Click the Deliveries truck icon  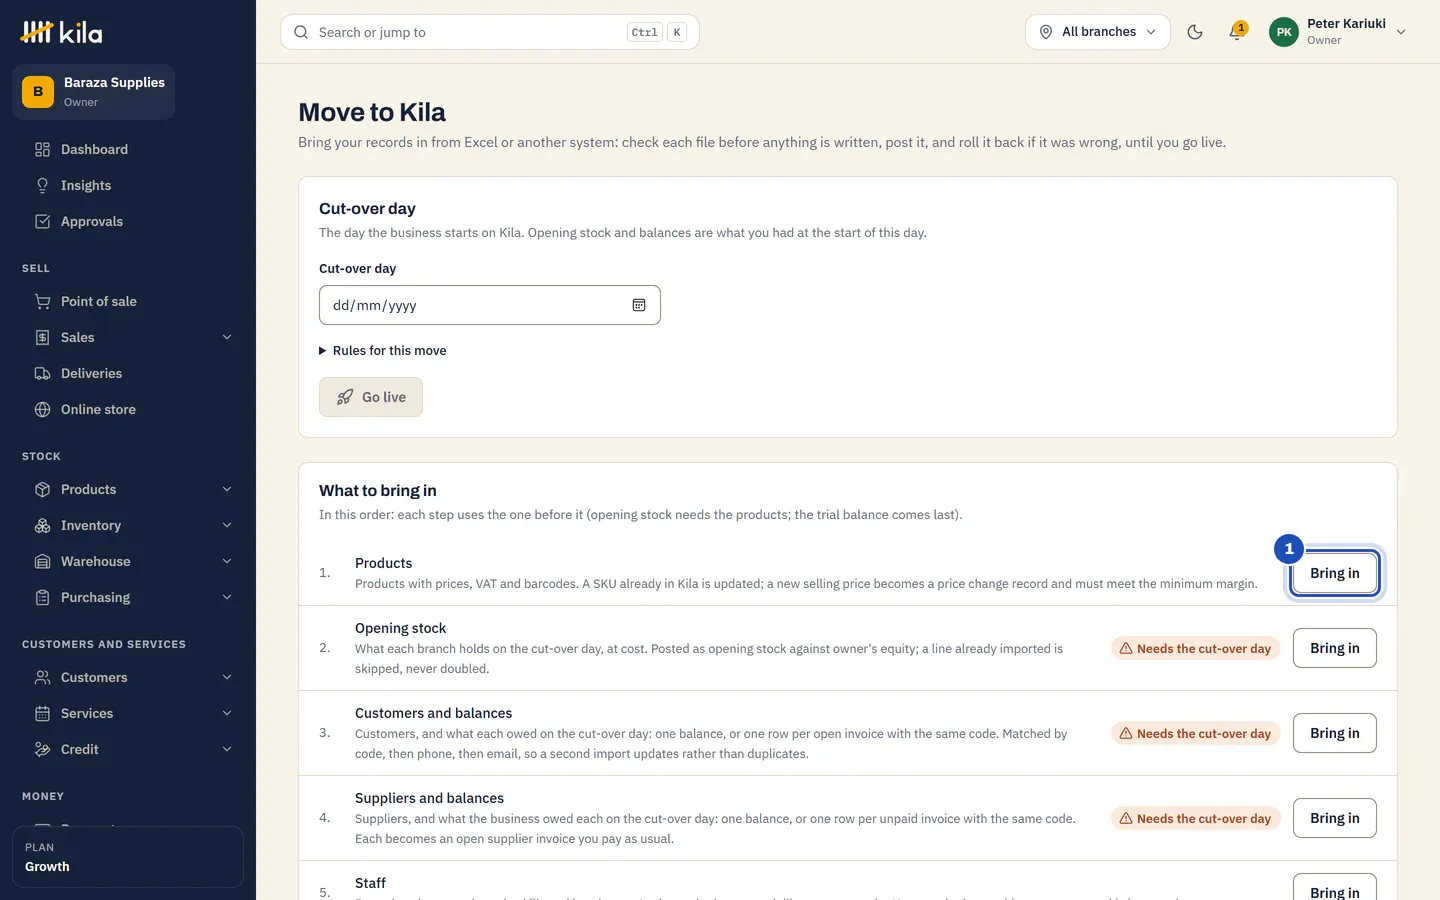coord(42,374)
